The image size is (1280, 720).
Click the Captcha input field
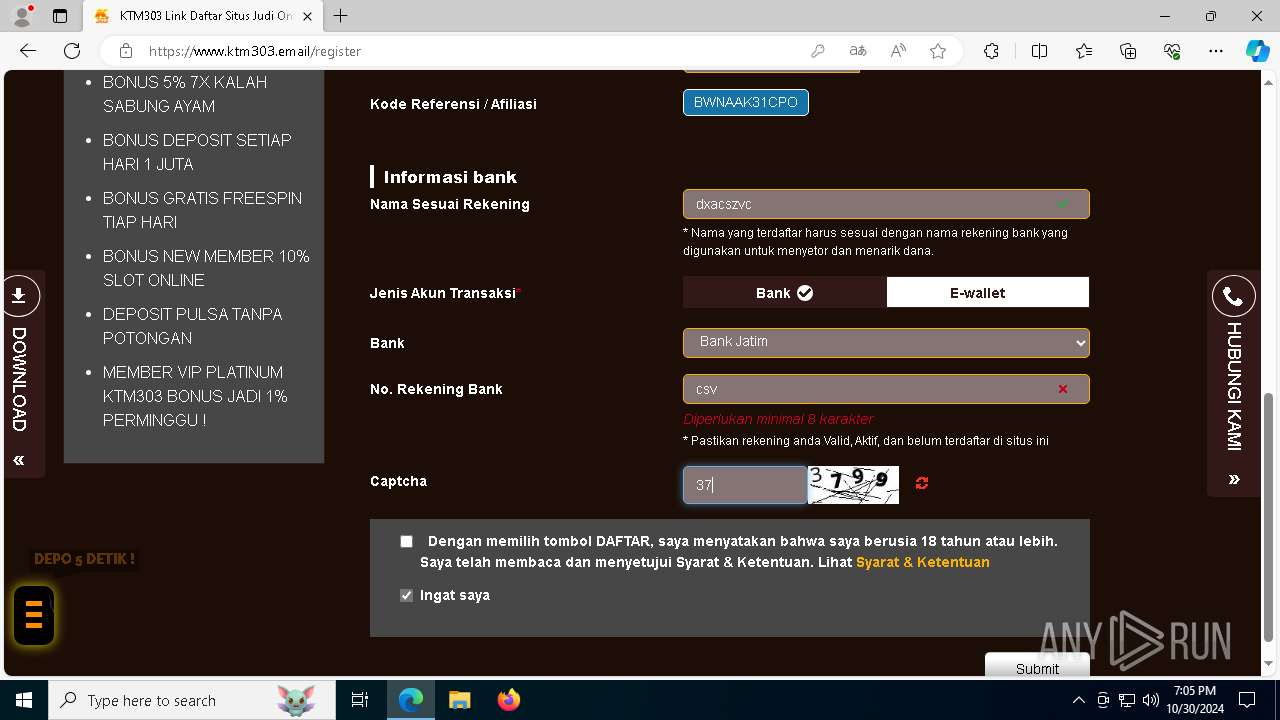(x=745, y=485)
